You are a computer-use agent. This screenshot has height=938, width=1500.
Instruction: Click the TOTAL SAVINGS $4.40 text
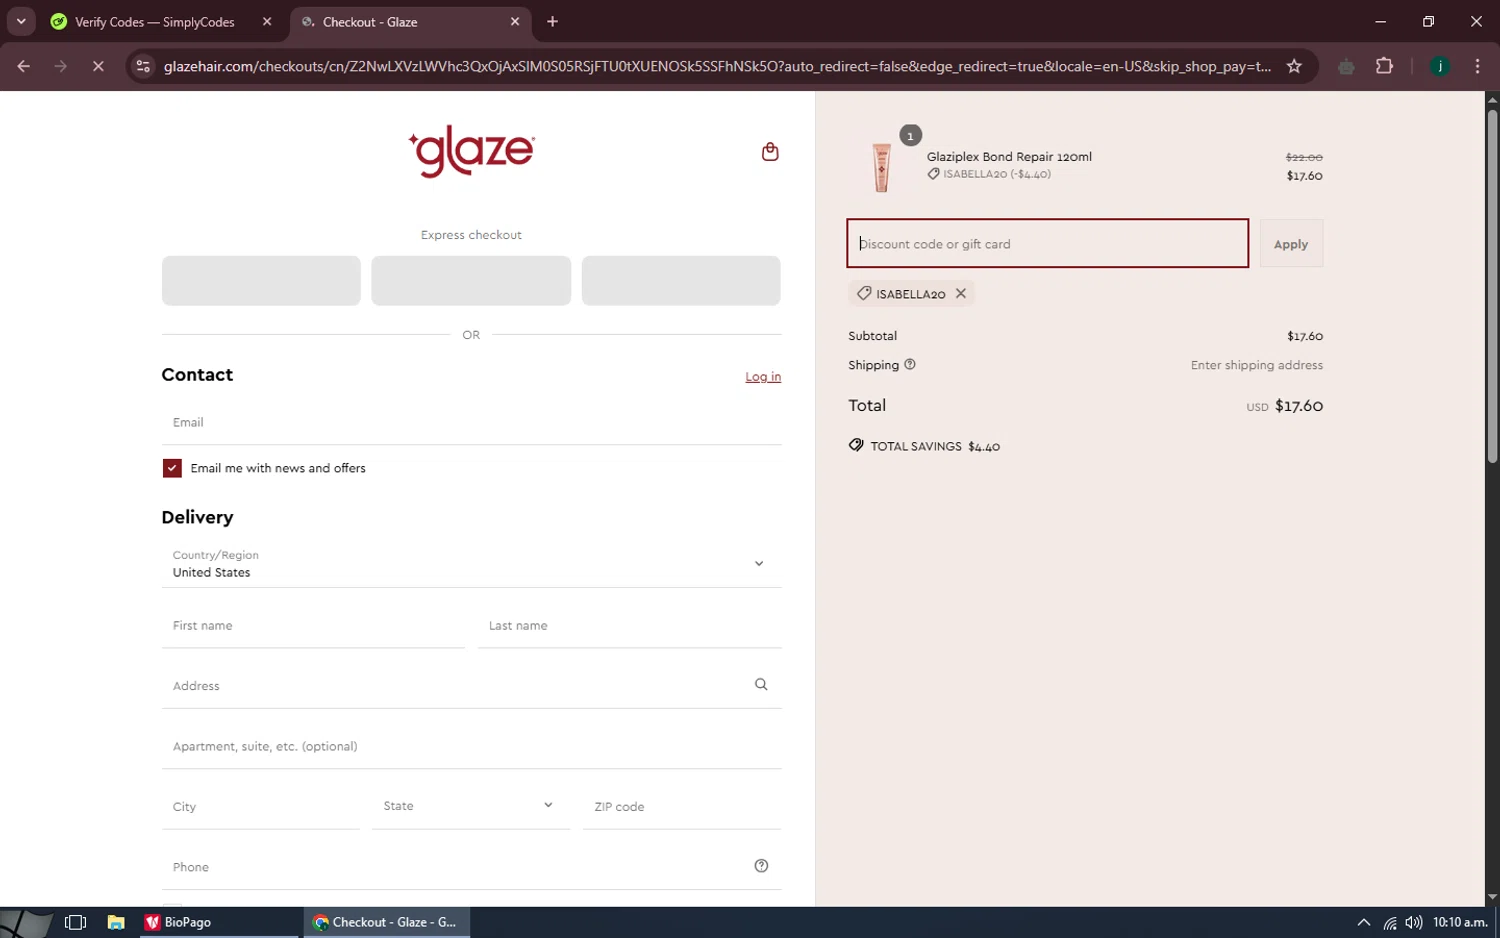tap(935, 447)
